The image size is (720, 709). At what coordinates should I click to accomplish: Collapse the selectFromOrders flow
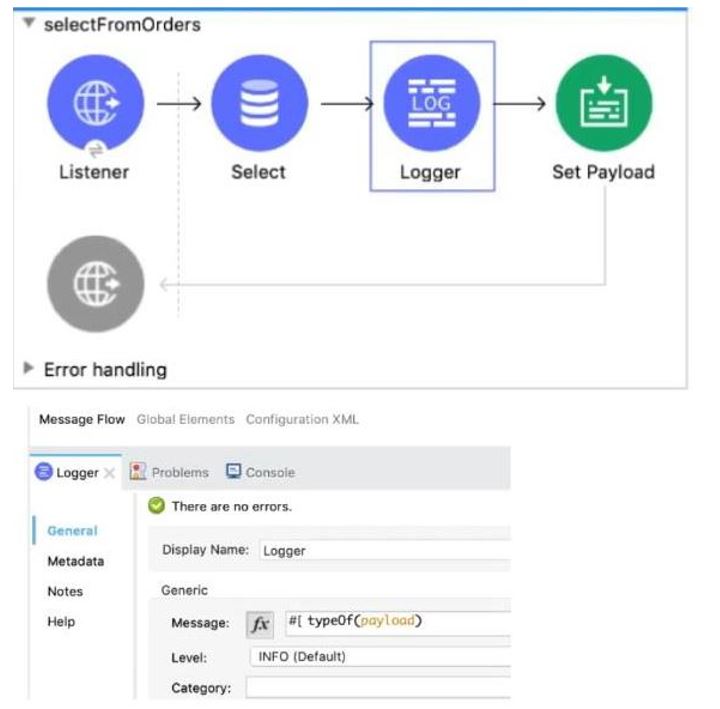click(27, 25)
